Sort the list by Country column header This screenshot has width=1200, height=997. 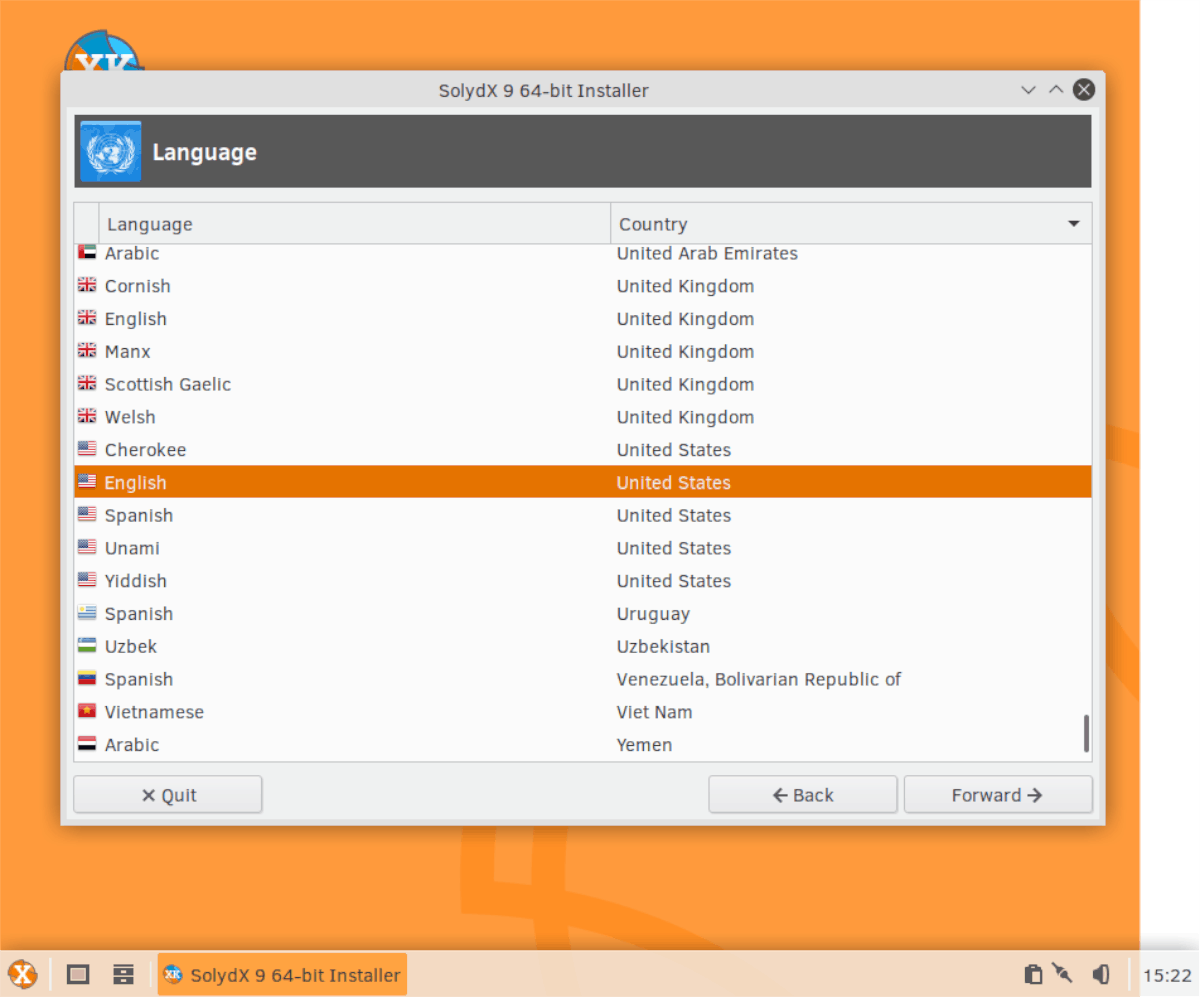pos(851,224)
